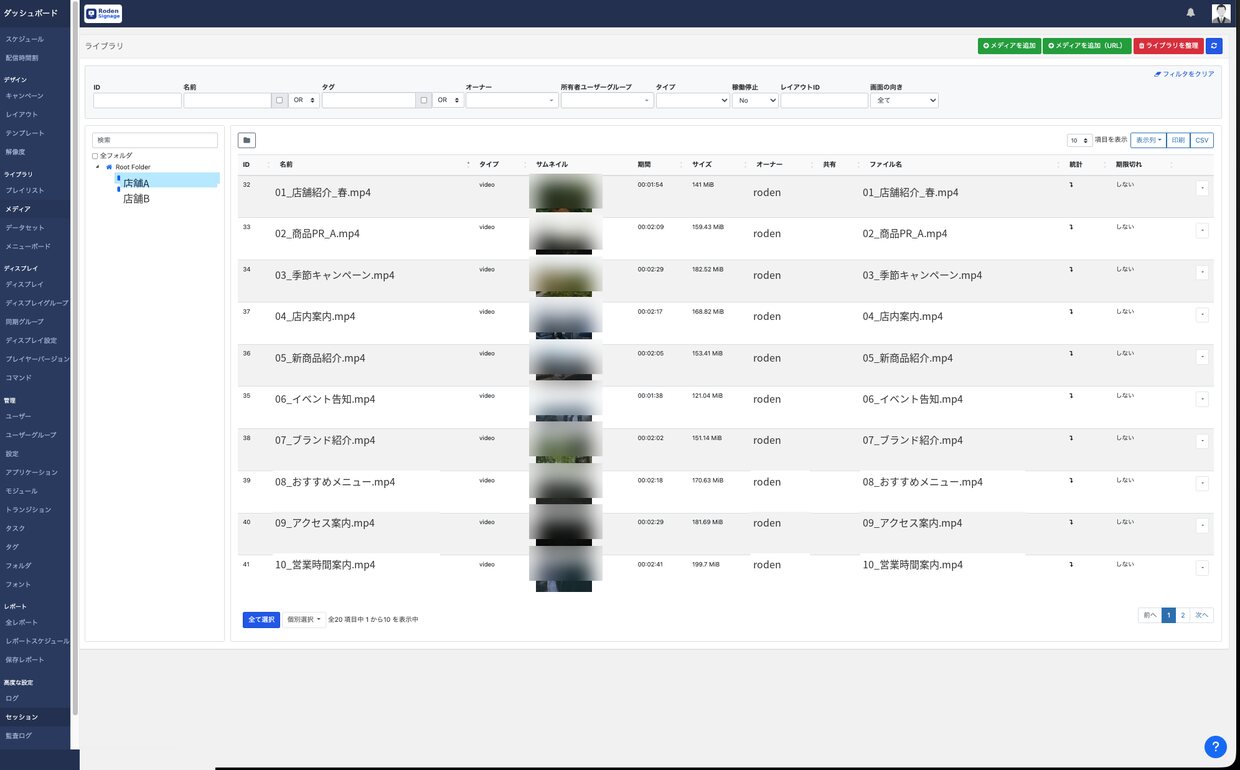Viewport: 1240px width, 770px height.
Task: Open the タグ OR logic dropdown
Action: (x=448, y=100)
